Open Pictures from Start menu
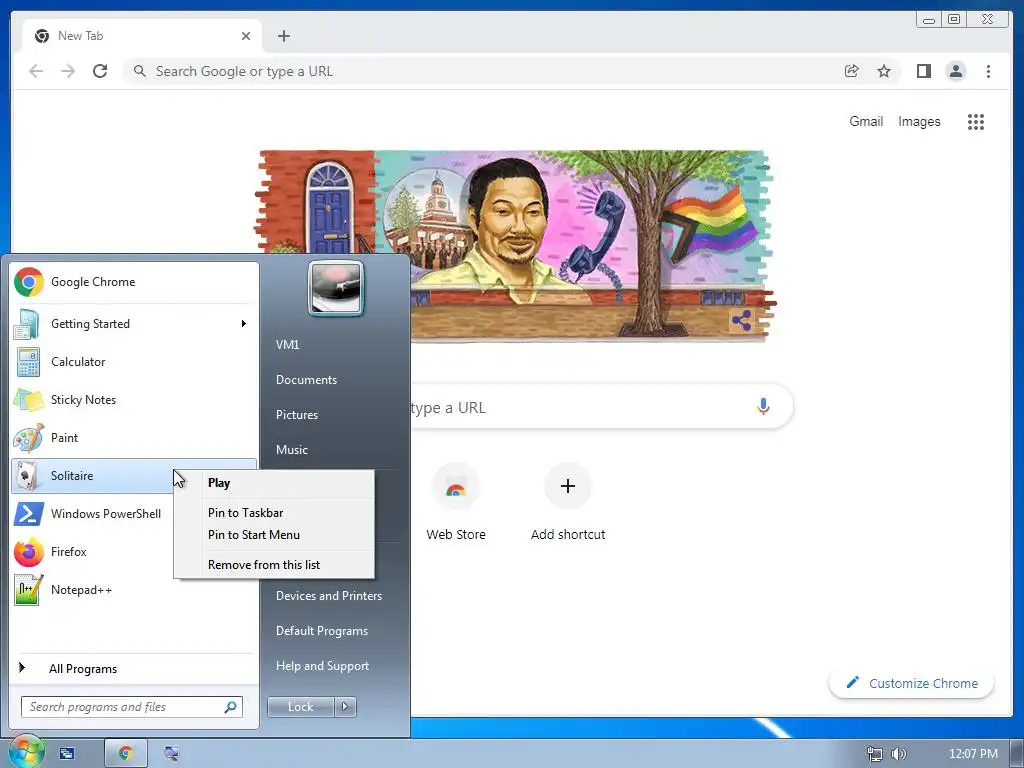 point(296,415)
